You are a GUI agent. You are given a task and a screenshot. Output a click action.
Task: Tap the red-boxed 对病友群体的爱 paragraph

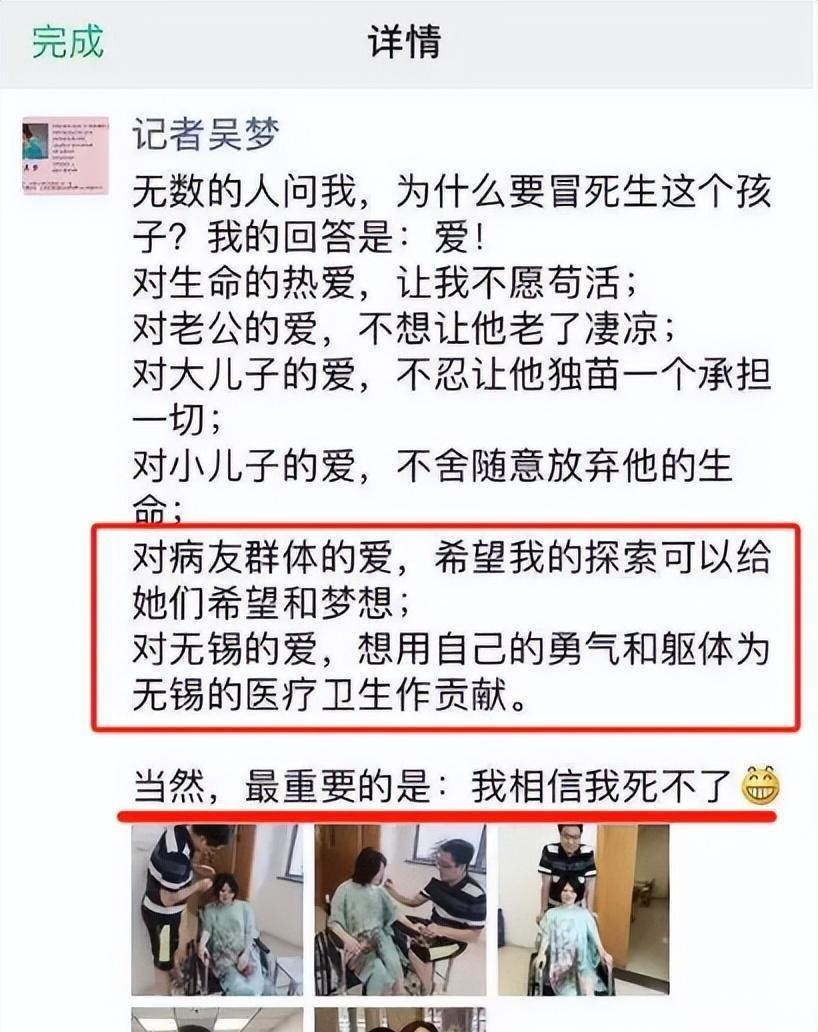click(x=451, y=579)
